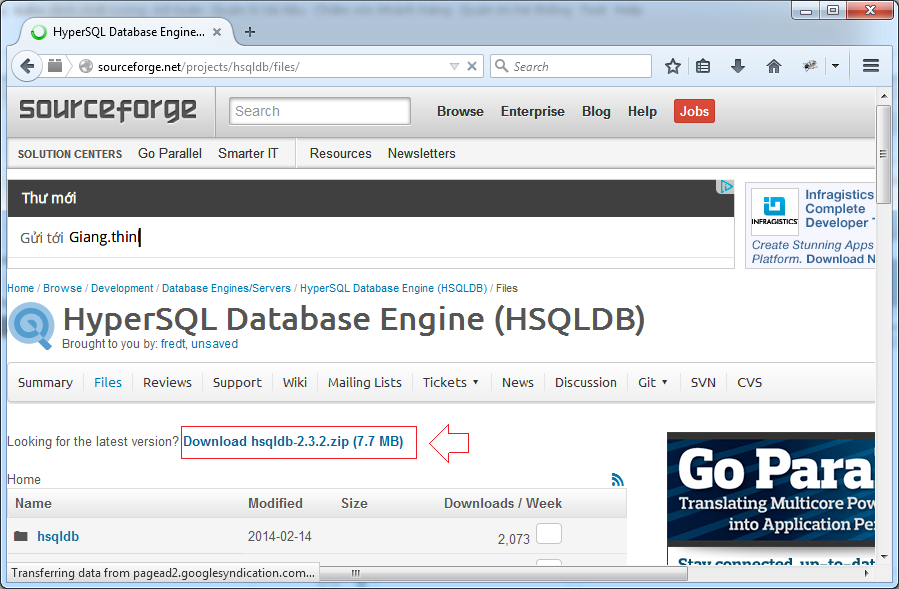Focus the SourceForge site Search box

pos(320,111)
